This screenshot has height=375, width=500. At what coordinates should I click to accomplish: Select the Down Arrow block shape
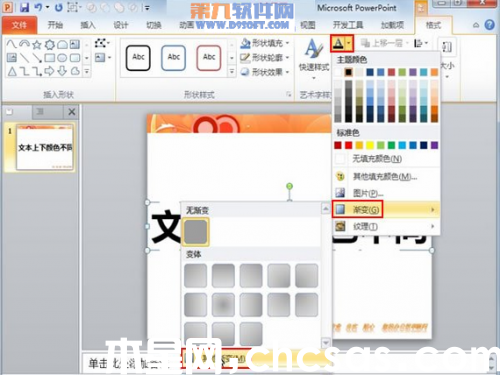(x=62, y=71)
